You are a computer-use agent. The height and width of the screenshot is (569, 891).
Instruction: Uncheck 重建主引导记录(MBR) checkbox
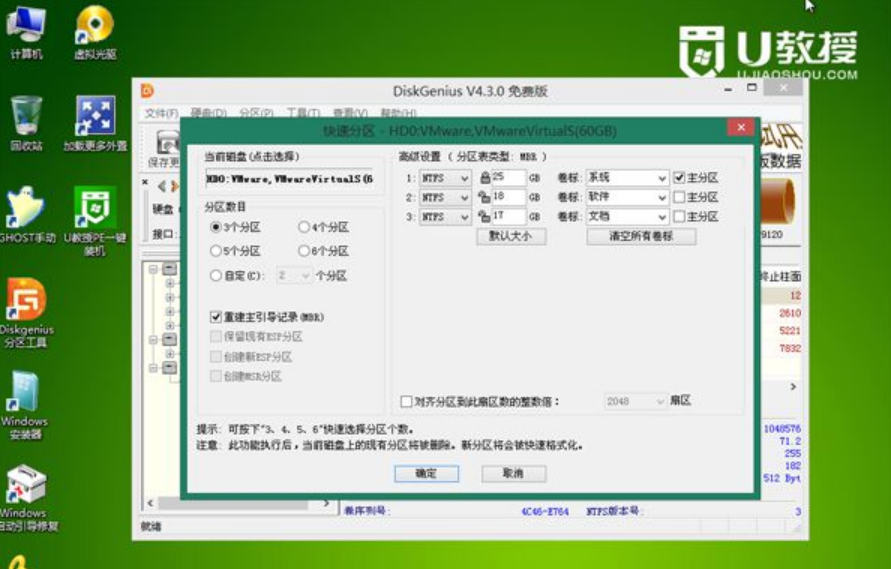pyautogui.click(x=215, y=317)
